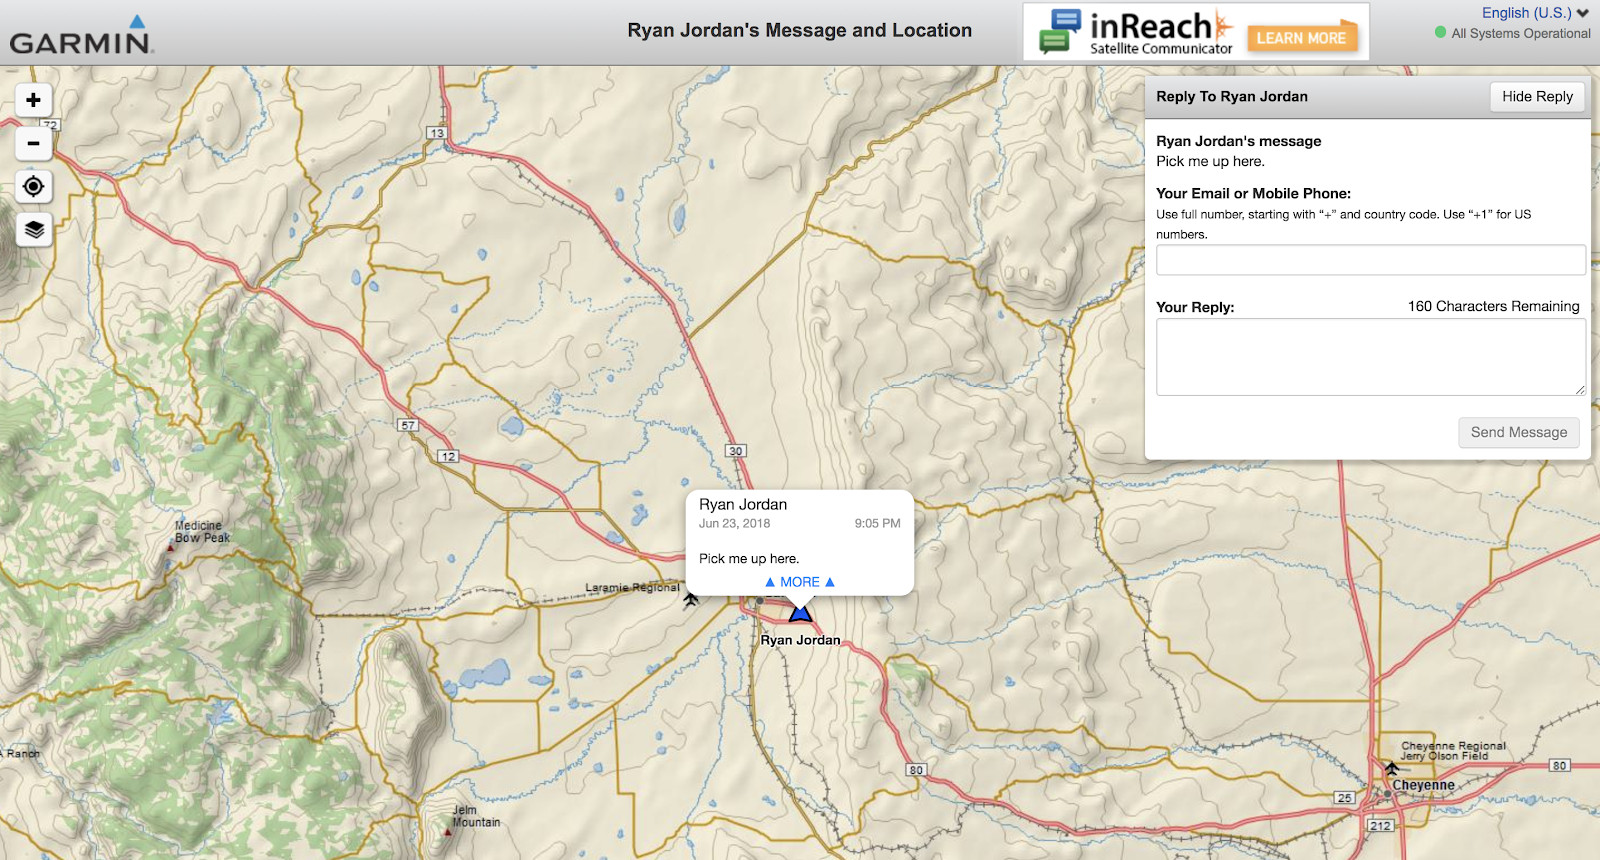The width and height of the screenshot is (1600, 860).
Task: Click the Laramie Regional airport icon
Action: click(690, 599)
